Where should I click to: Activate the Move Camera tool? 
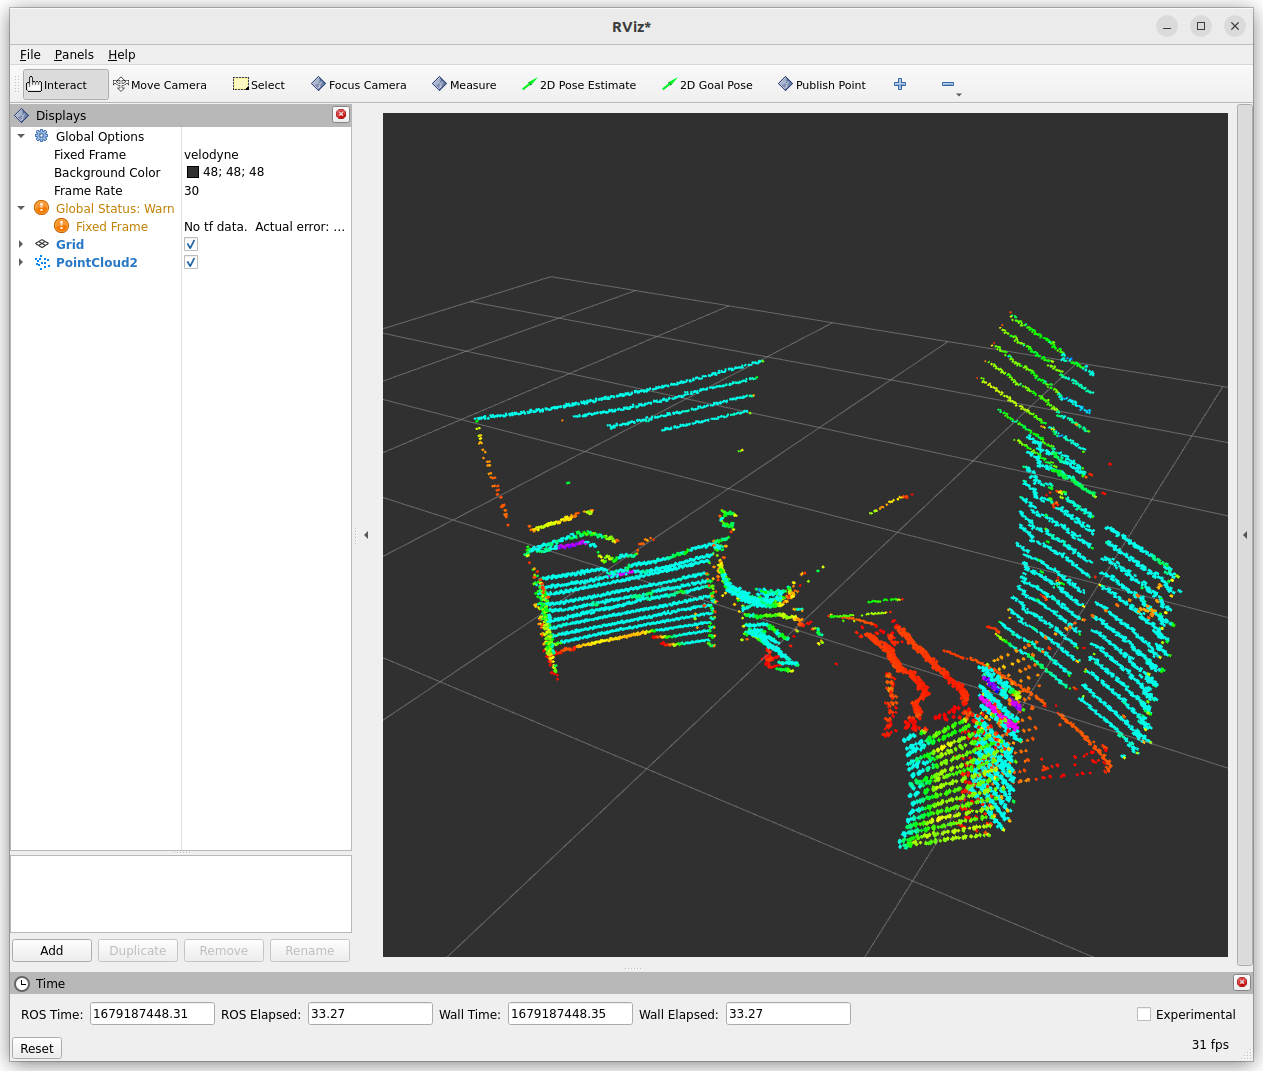160,85
